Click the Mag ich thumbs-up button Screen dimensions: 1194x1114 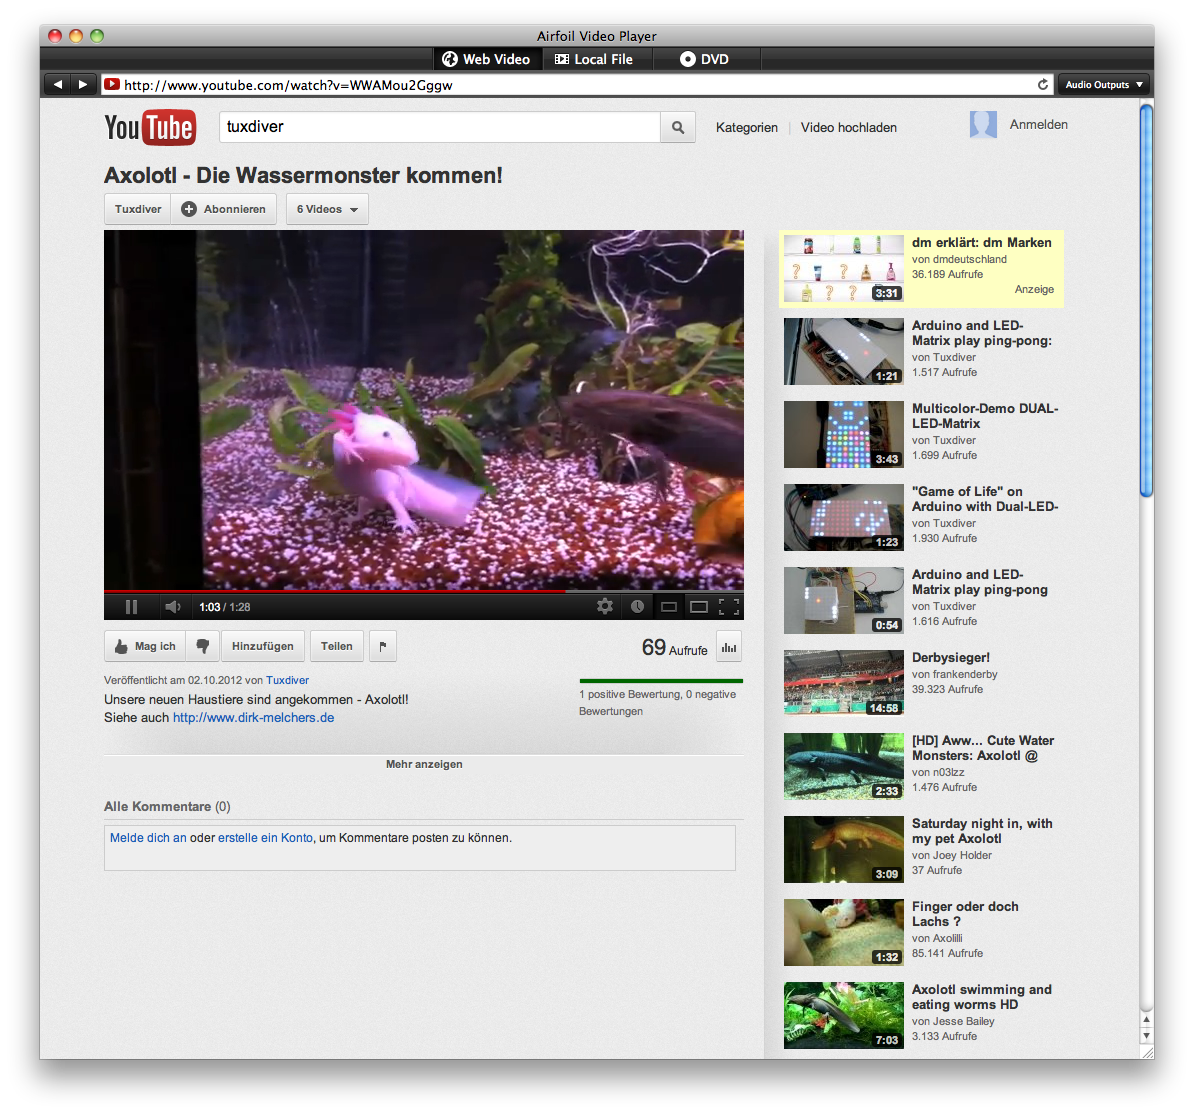[x=145, y=646]
